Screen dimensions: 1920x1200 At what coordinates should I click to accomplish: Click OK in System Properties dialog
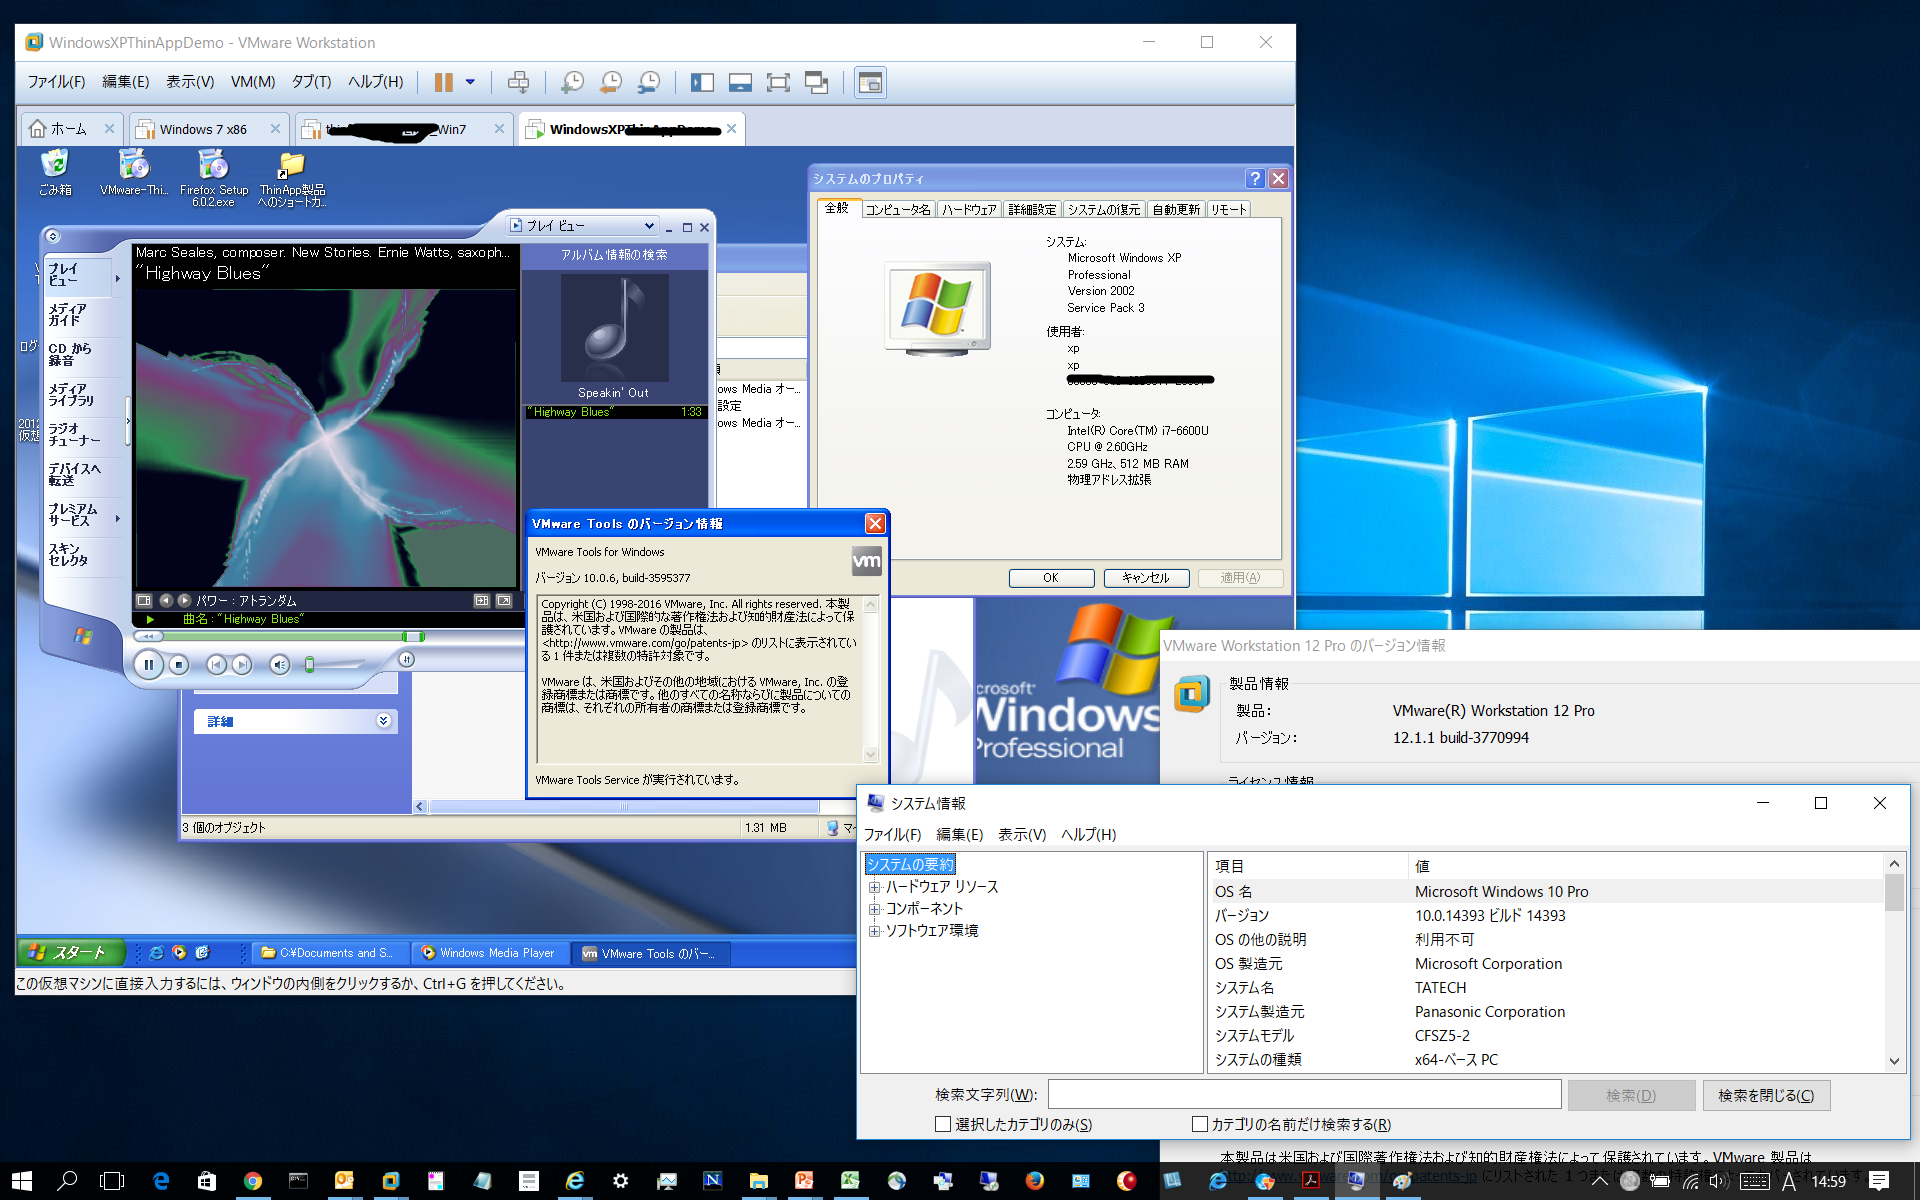(1051, 578)
